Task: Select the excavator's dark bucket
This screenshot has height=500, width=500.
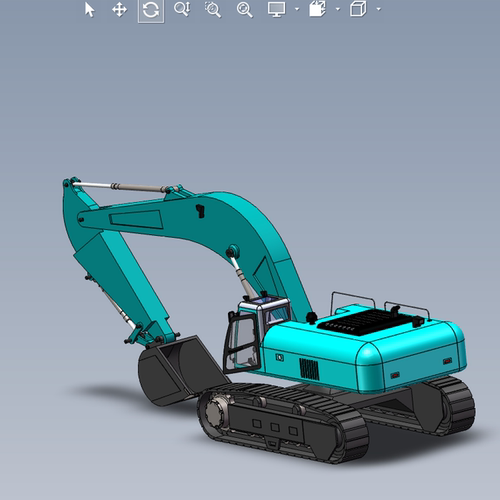Action: (180, 370)
